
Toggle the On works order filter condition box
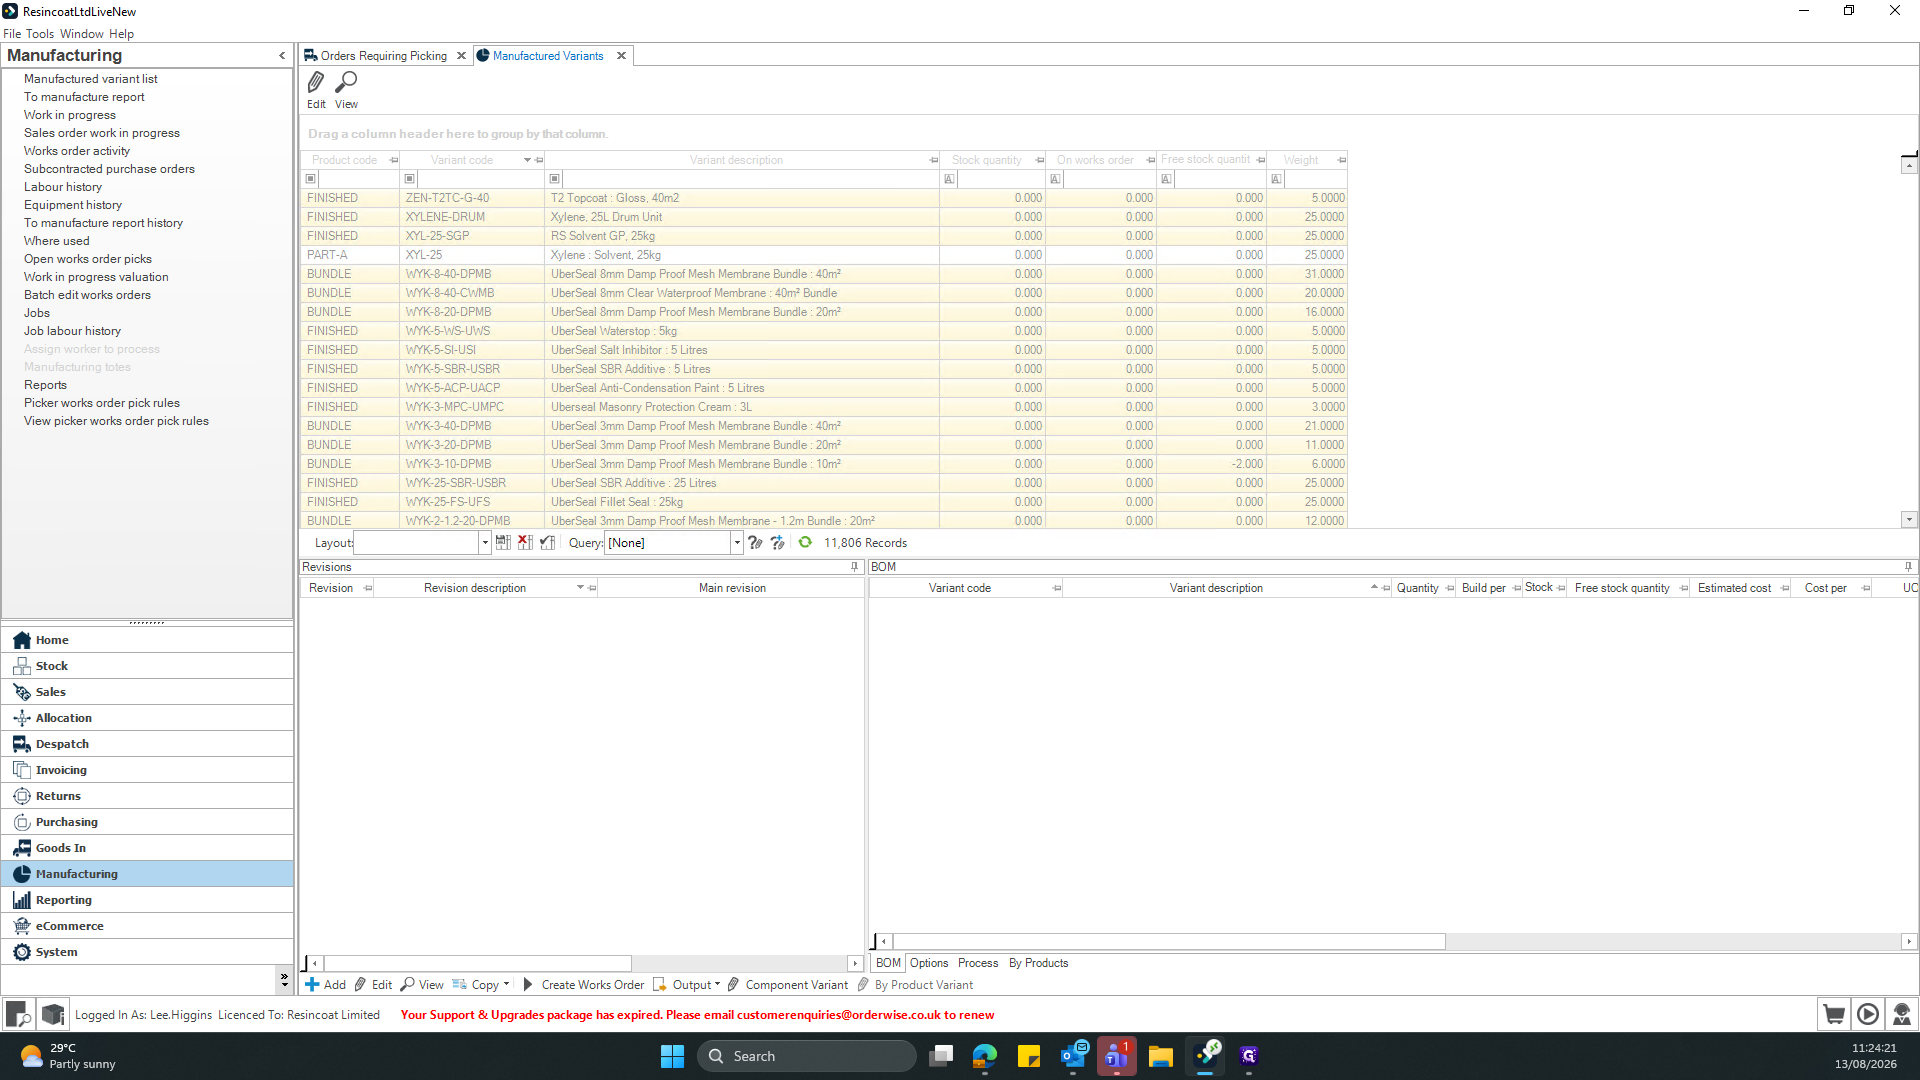pos(1056,179)
